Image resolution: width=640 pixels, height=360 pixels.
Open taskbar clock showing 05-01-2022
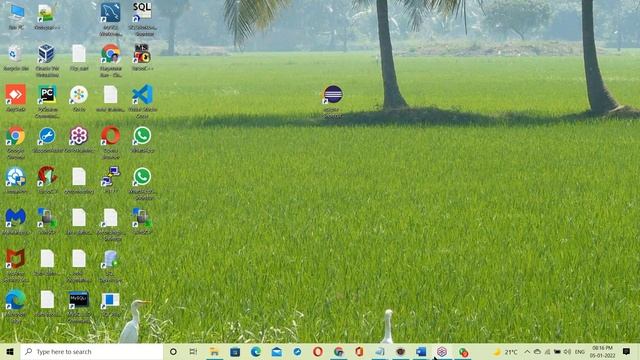click(602, 351)
